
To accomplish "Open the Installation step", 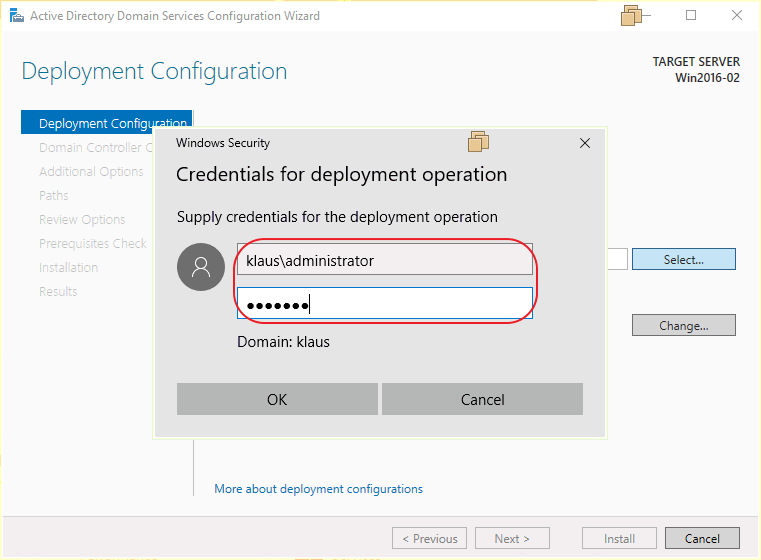I will click(x=68, y=268).
